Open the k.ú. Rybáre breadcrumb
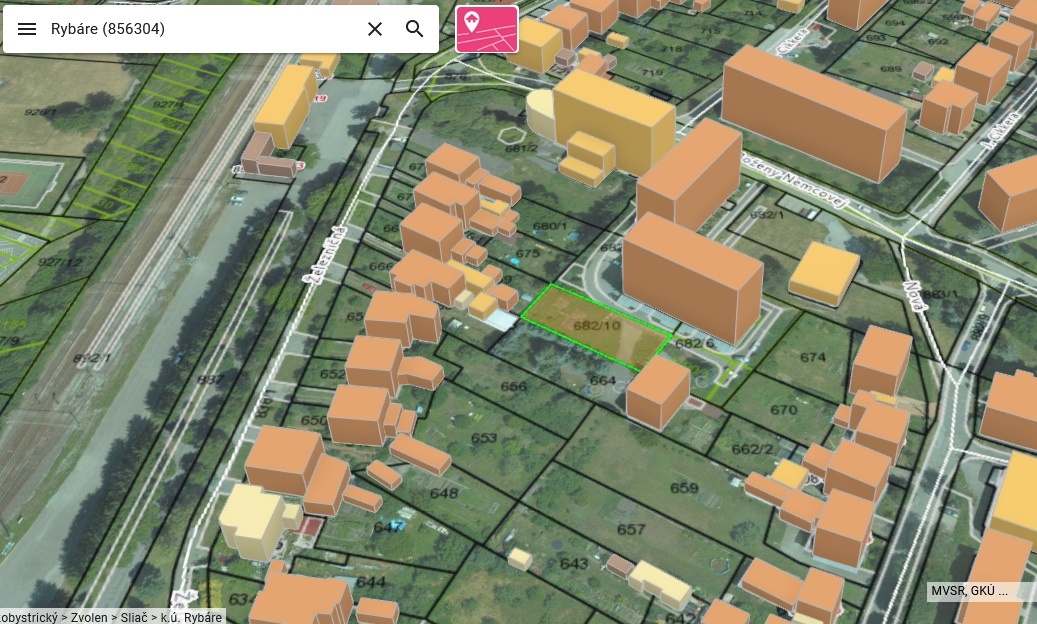This screenshot has width=1037, height=624. [x=191, y=617]
